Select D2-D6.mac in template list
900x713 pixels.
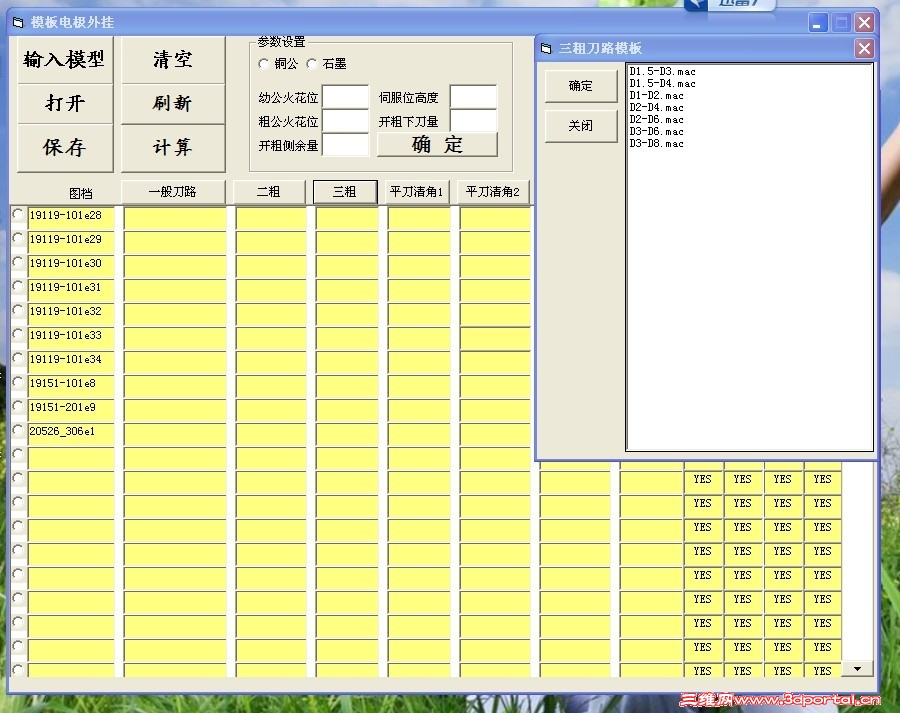(x=657, y=119)
